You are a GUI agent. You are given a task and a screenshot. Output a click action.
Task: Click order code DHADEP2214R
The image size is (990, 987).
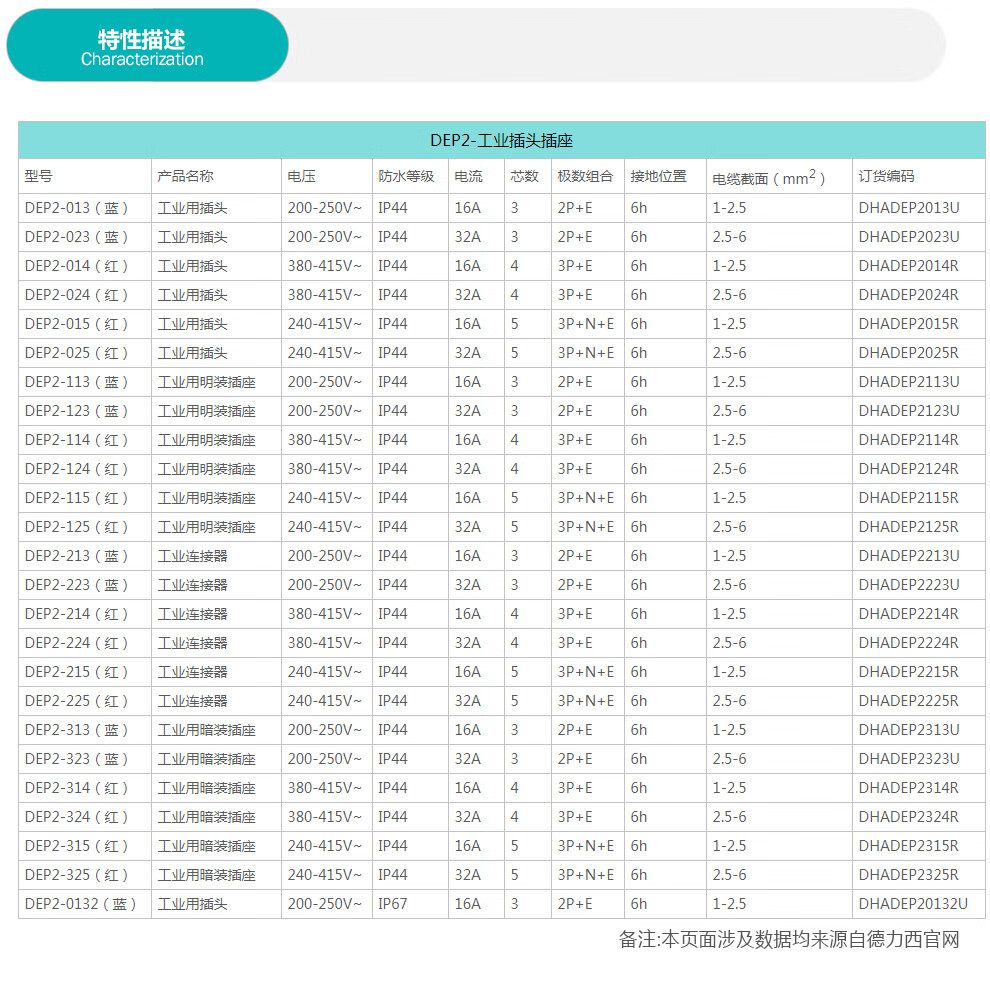coord(909,614)
